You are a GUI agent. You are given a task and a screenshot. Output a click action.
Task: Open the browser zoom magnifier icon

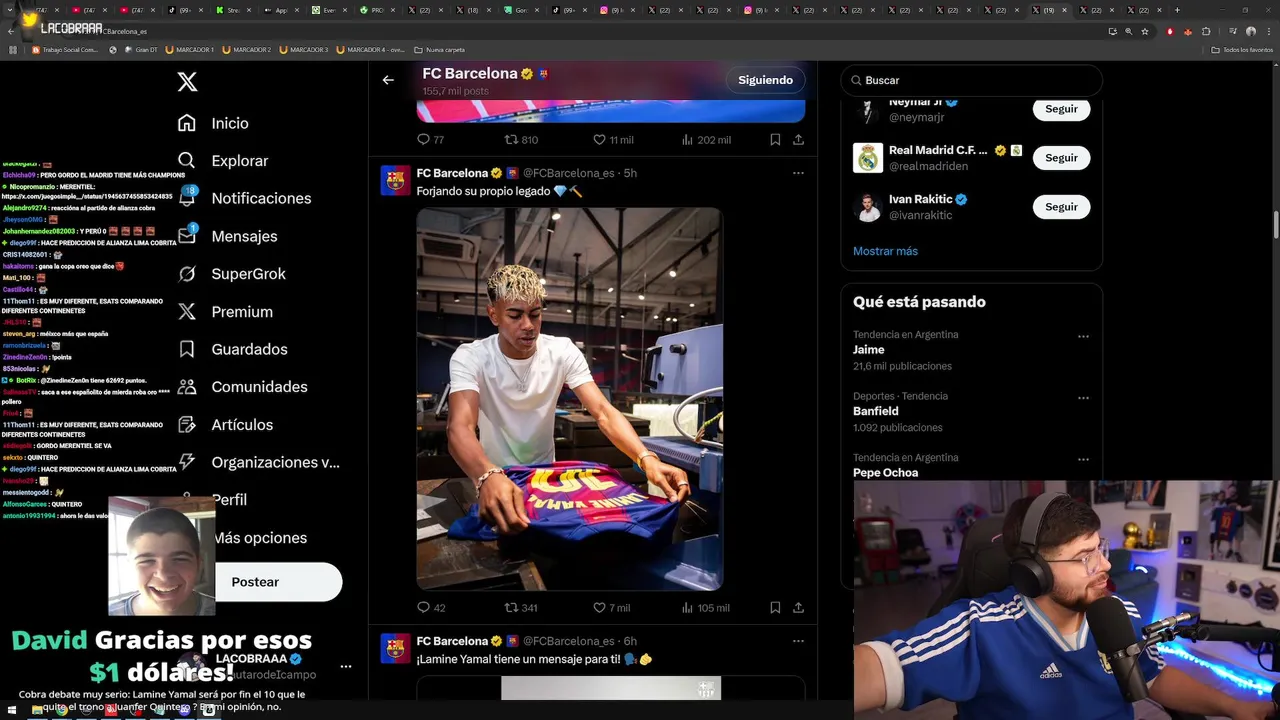pyautogui.click(x=1129, y=31)
